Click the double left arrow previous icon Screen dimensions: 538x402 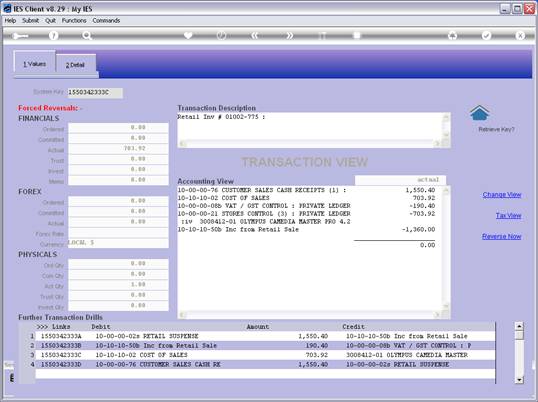255,35
